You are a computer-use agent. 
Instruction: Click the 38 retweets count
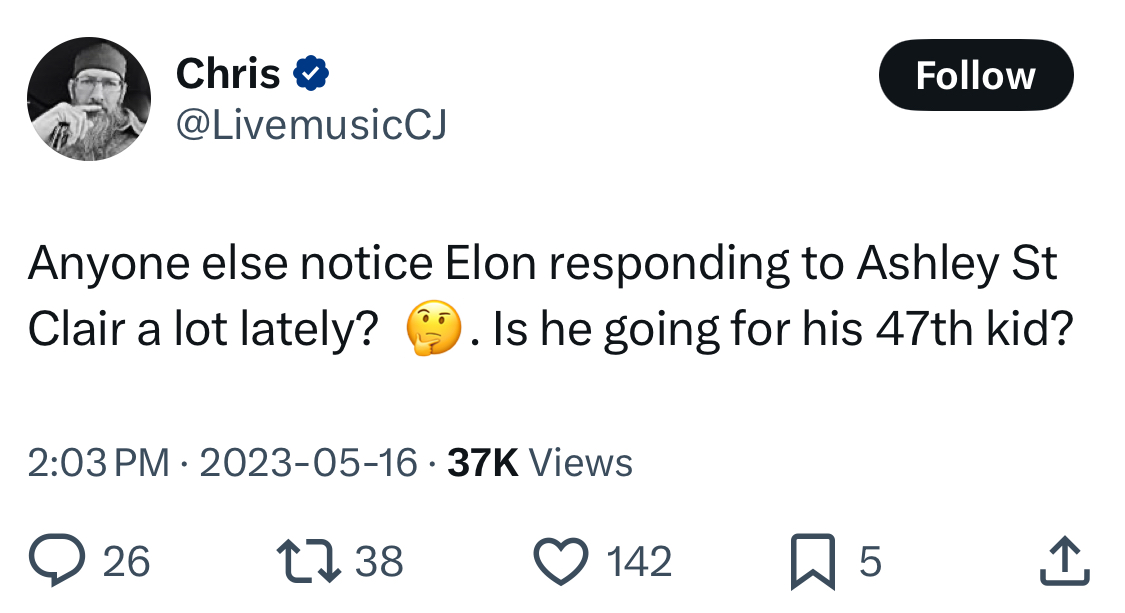pyautogui.click(x=380, y=561)
